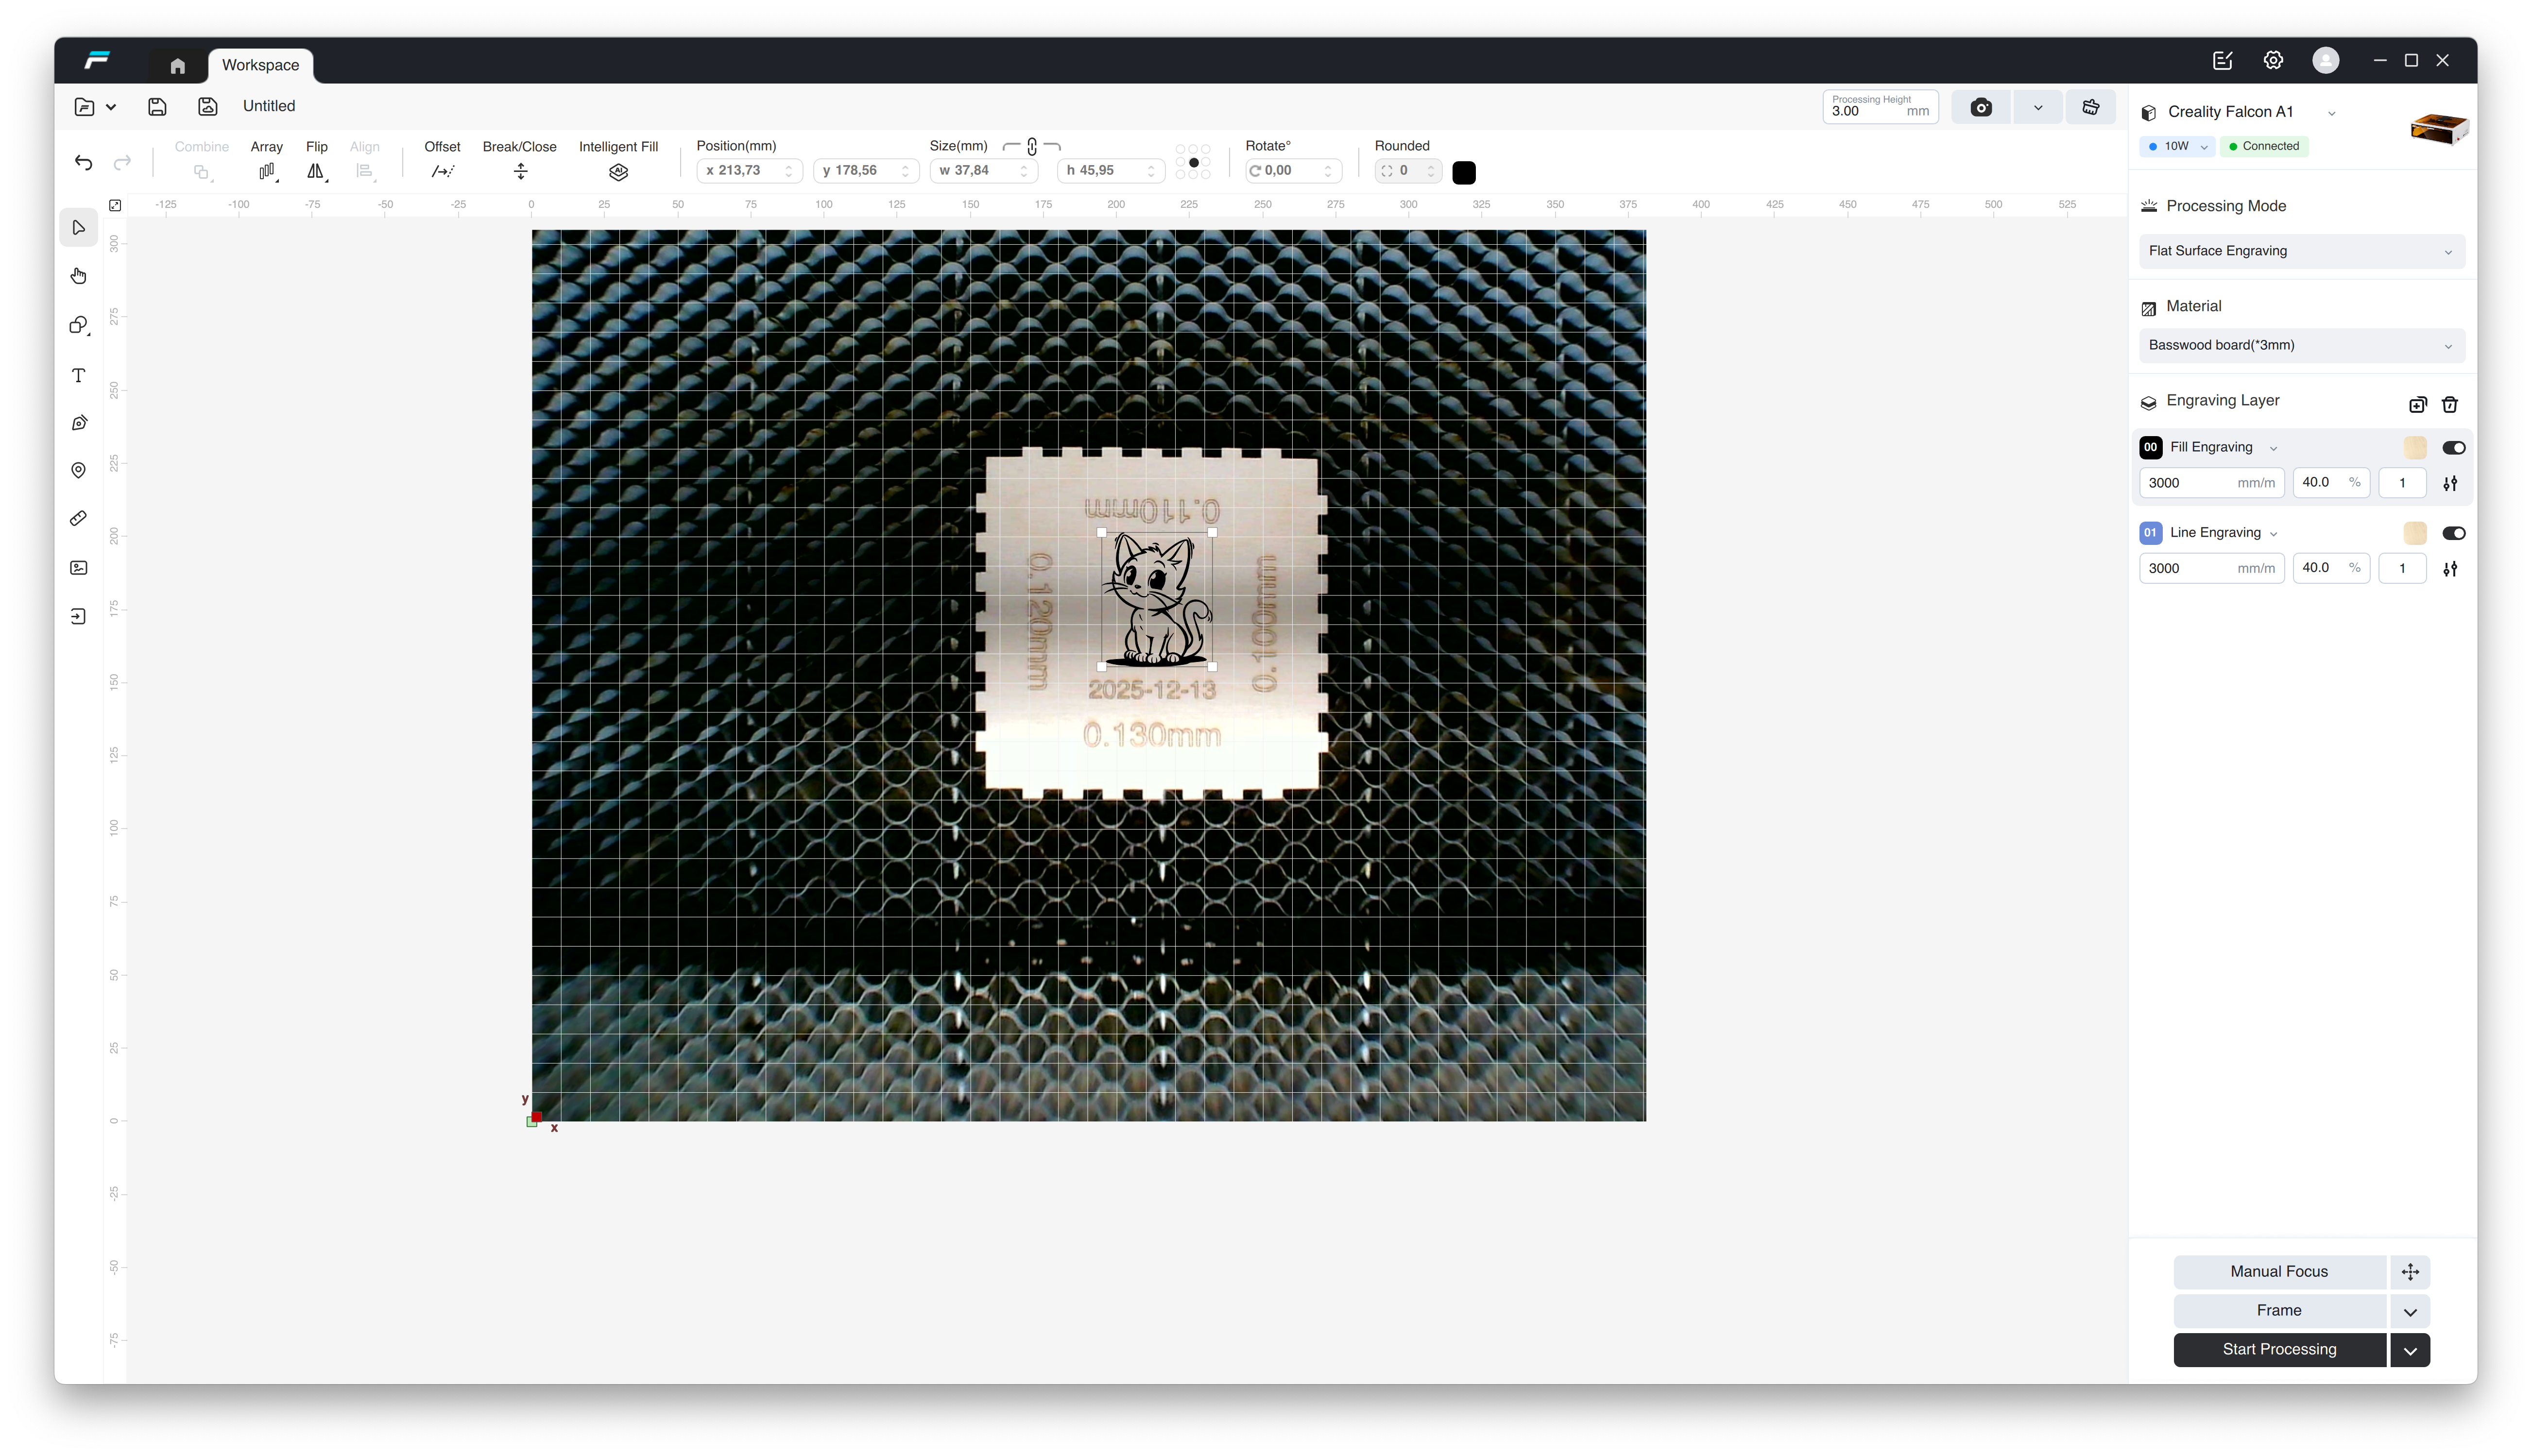Open the Processing Mode dropdown

[x=2300, y=251]
